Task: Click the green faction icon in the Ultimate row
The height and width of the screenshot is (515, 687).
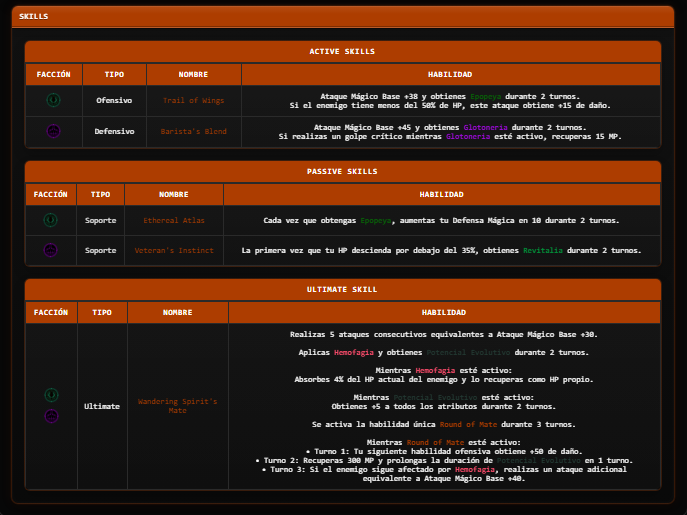Action: tap(51, 395)
